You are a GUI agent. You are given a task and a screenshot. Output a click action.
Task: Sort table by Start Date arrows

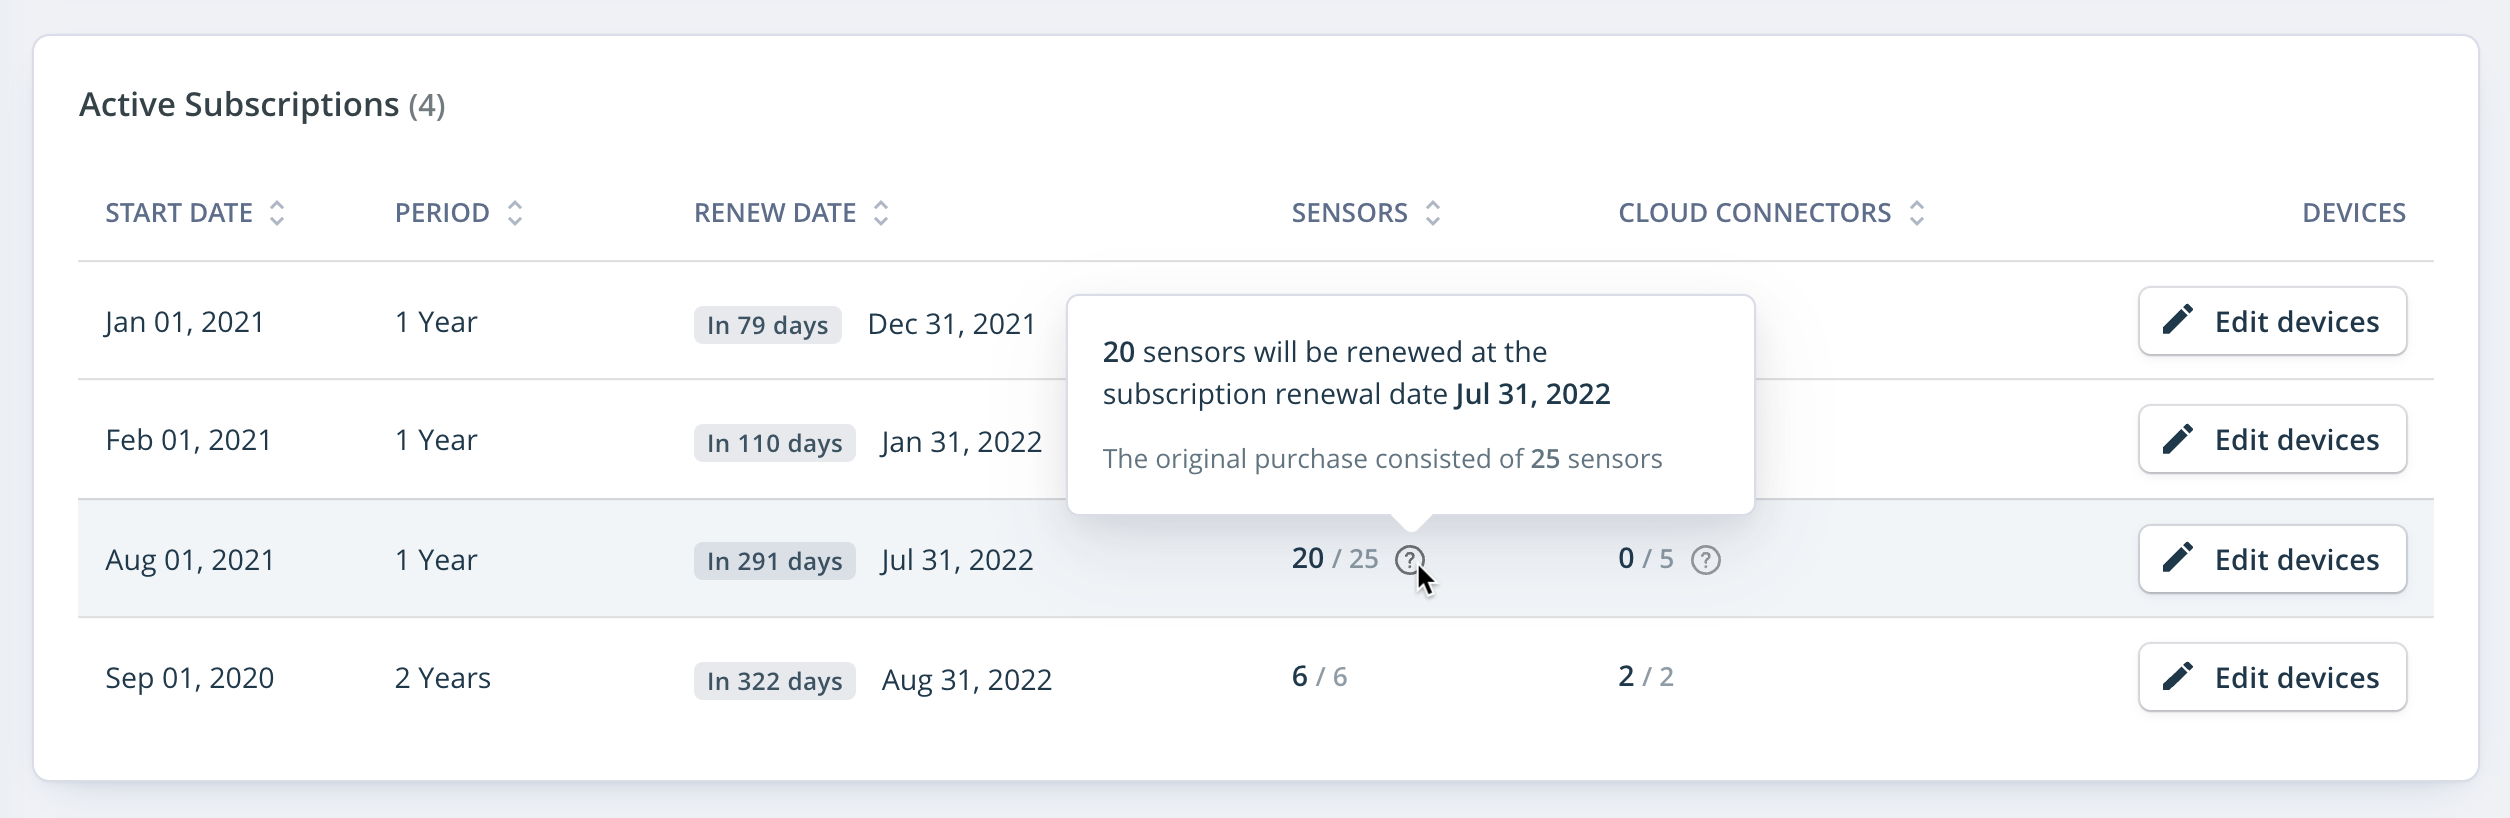[x=277, y=213]
